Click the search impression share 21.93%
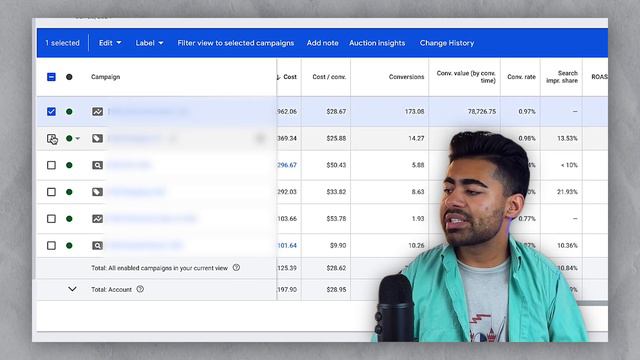 coord(567,192)
